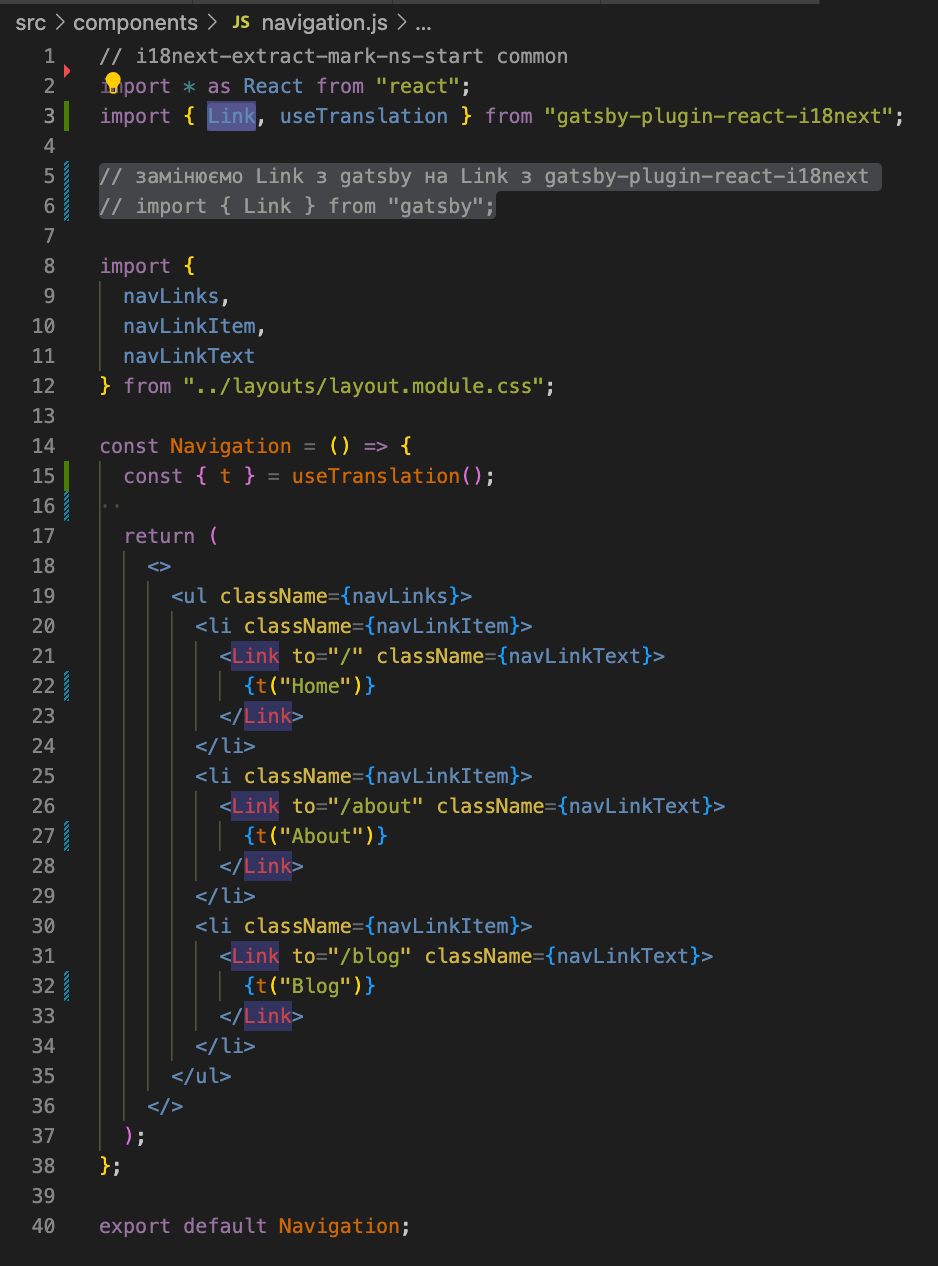Image resolution: width=938 pixels, height=1266 pixels.
Task: Click line number 40 in the gutter
Action: 43,1226
